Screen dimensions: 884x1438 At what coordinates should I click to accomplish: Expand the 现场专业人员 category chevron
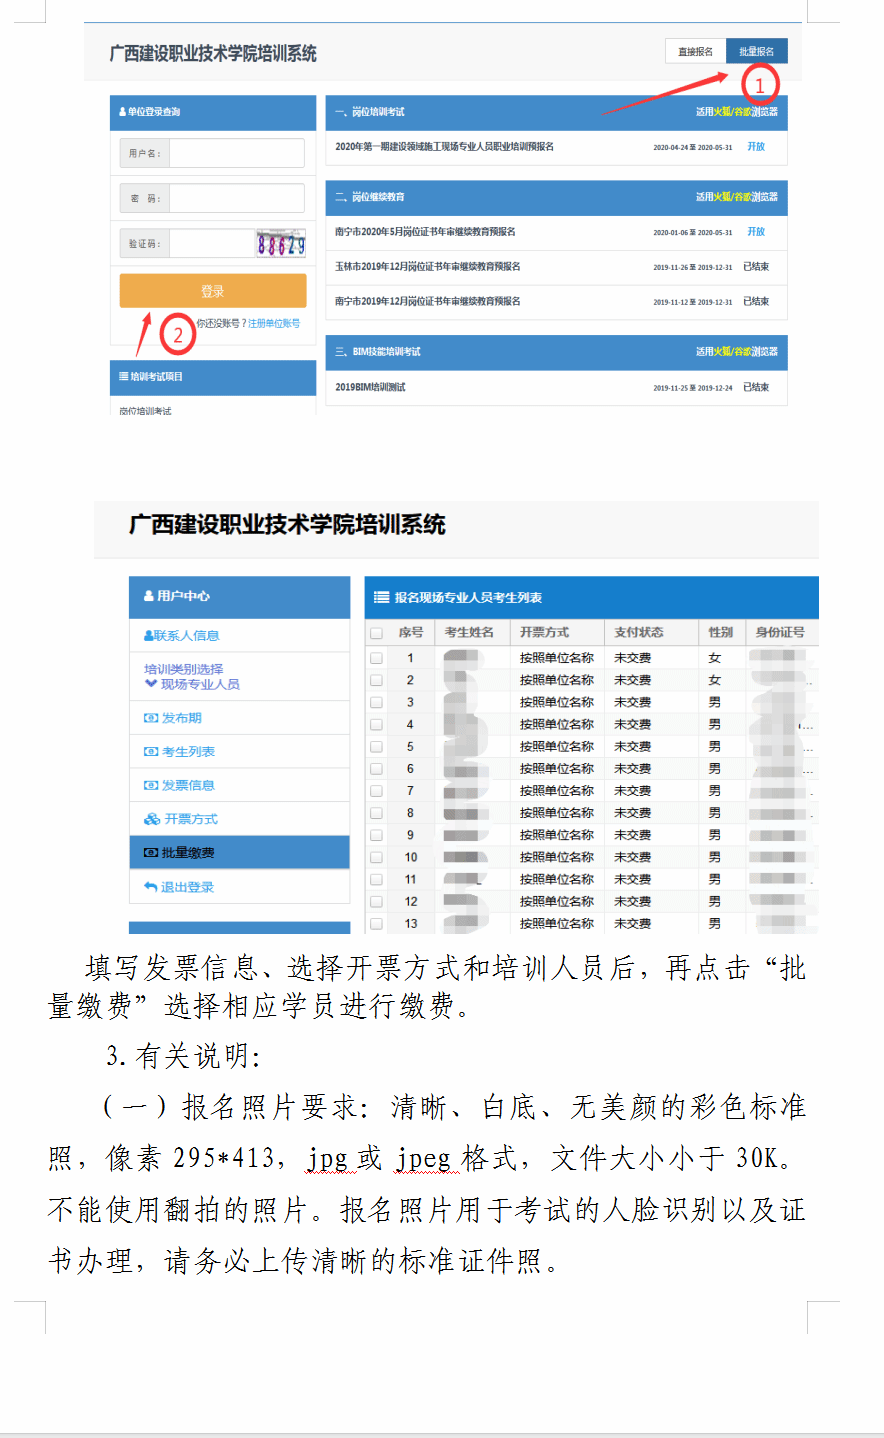[151, 684]
